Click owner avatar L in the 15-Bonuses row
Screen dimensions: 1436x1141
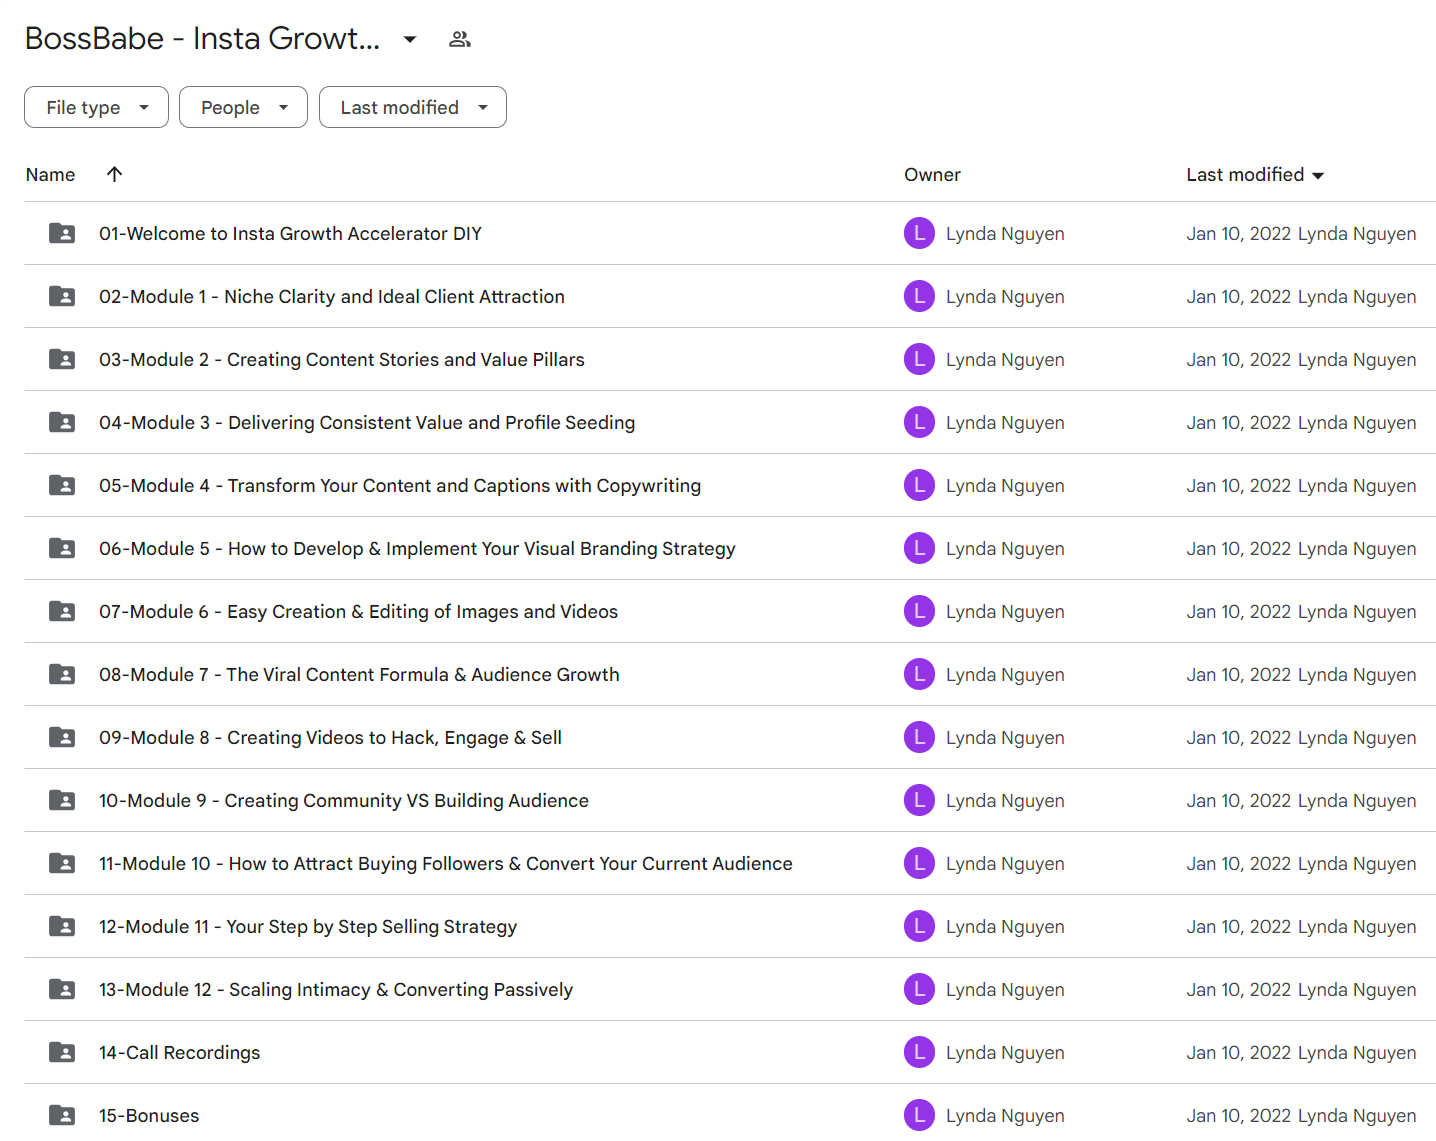tap(919, 1115)
